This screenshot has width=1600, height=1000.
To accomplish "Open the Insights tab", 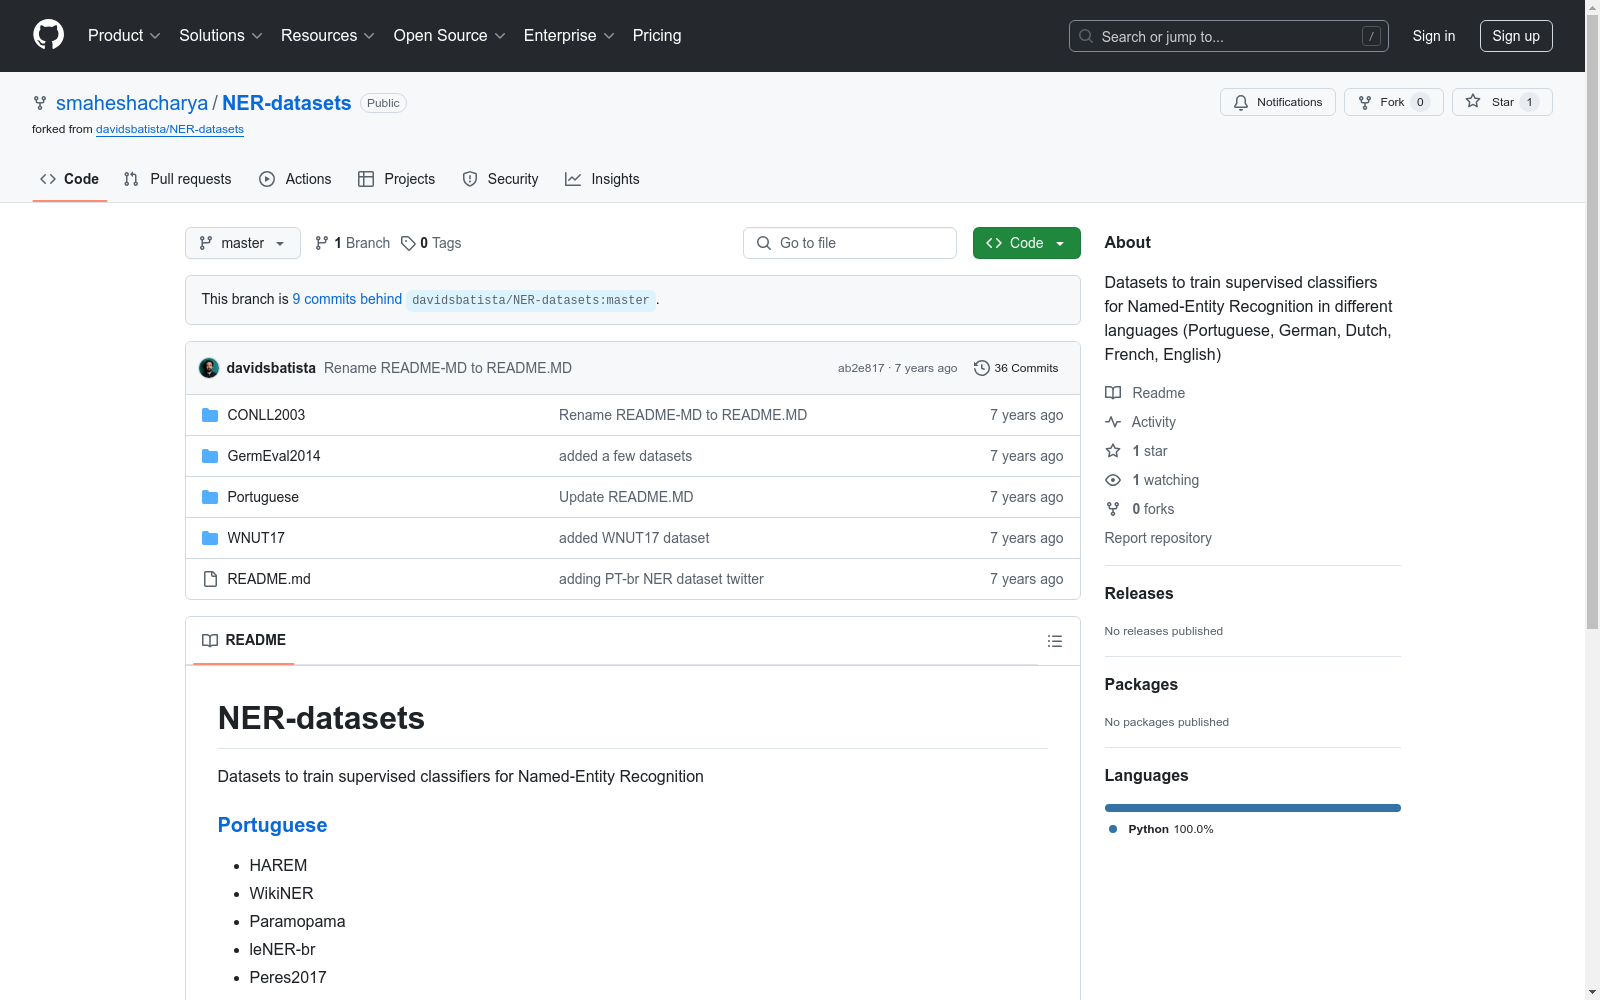I will 602,179.
